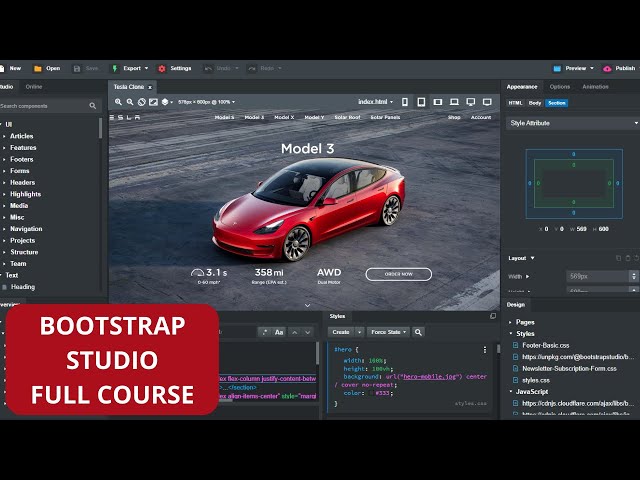Open the Options tab
Screen dimensions: 640x480
[x=560, y=87]
